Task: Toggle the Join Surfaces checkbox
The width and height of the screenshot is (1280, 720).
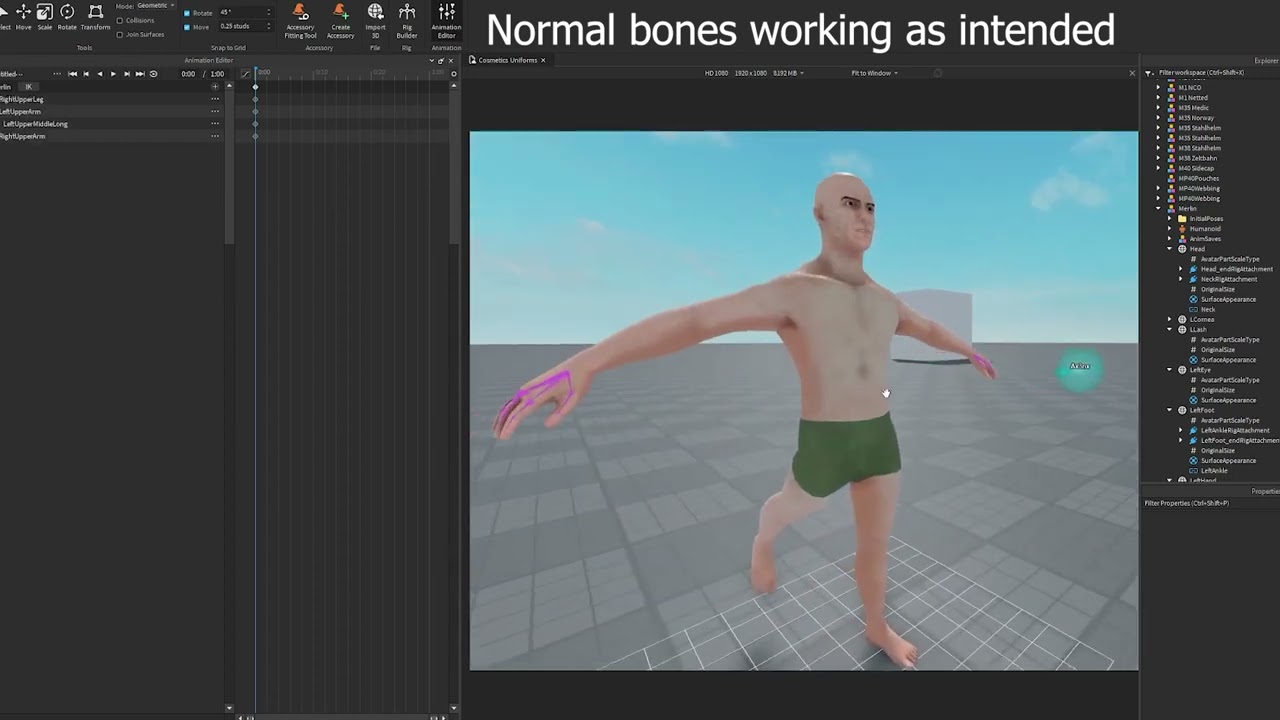Action: [x=120, y=34]
